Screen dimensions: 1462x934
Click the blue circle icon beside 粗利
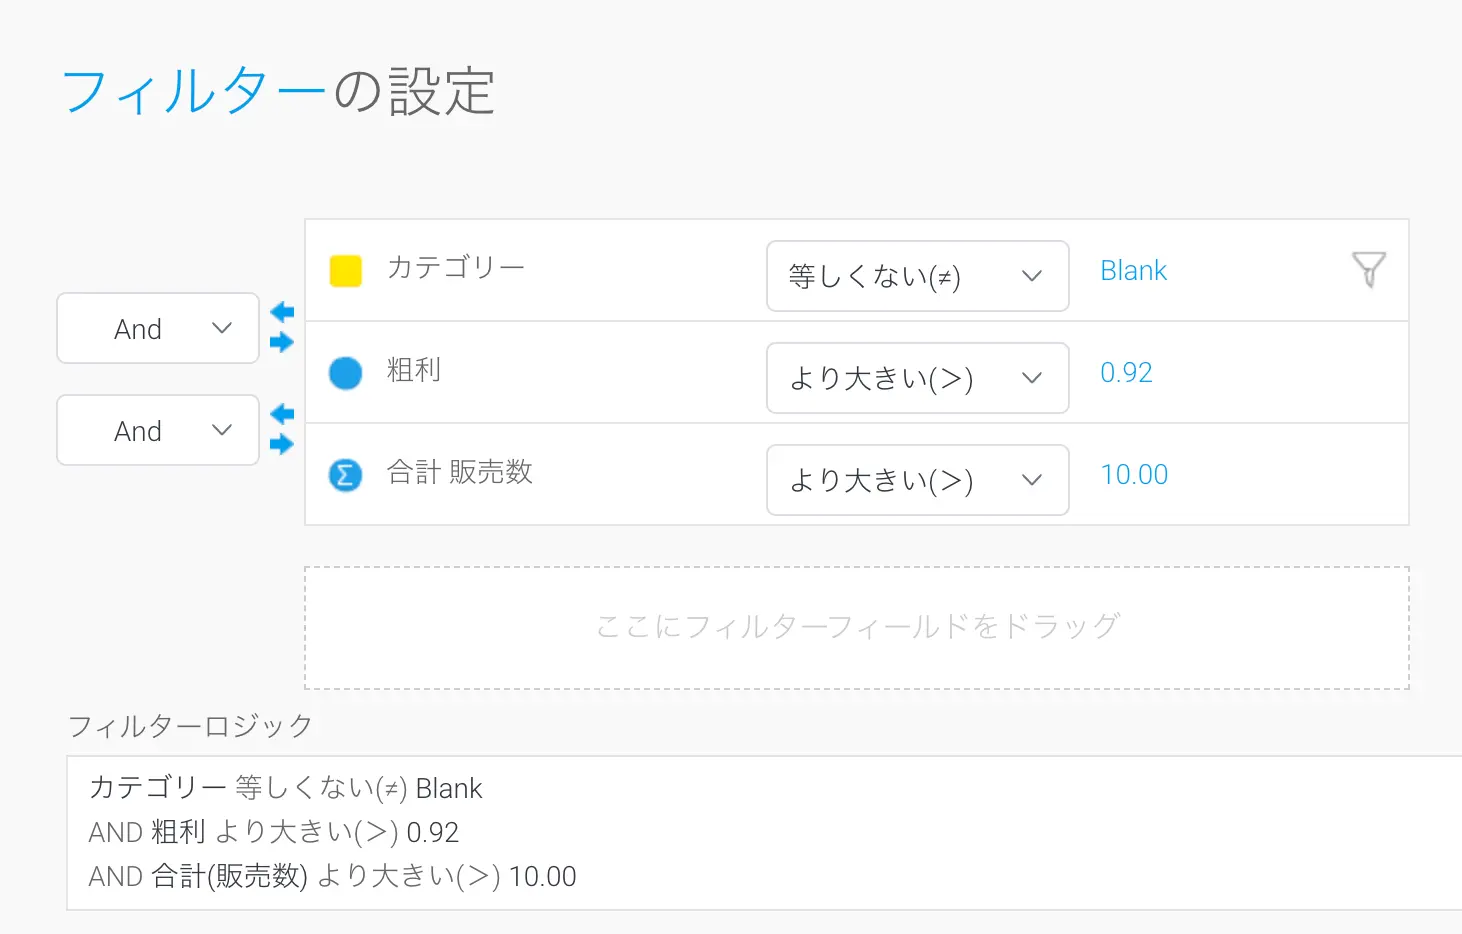(x=346, y=373)
